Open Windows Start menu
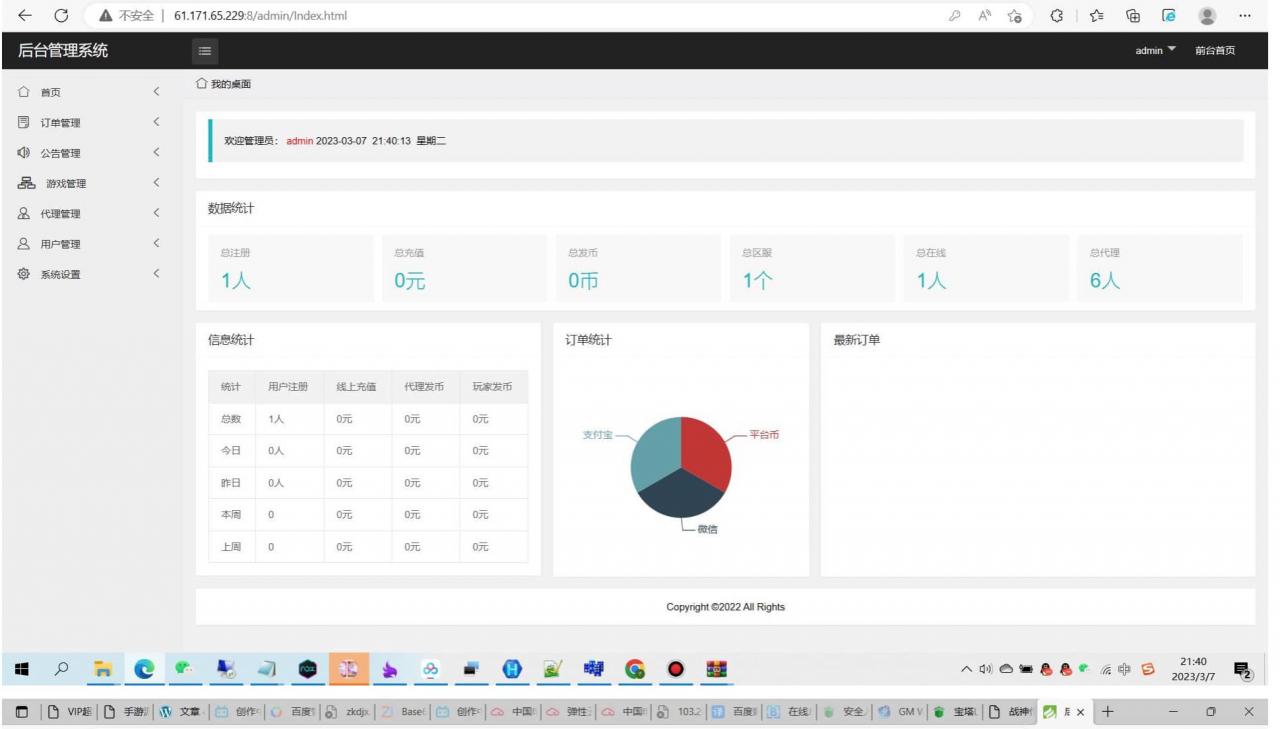This screenshot has width=1280, height=729. tap(22, 670)
